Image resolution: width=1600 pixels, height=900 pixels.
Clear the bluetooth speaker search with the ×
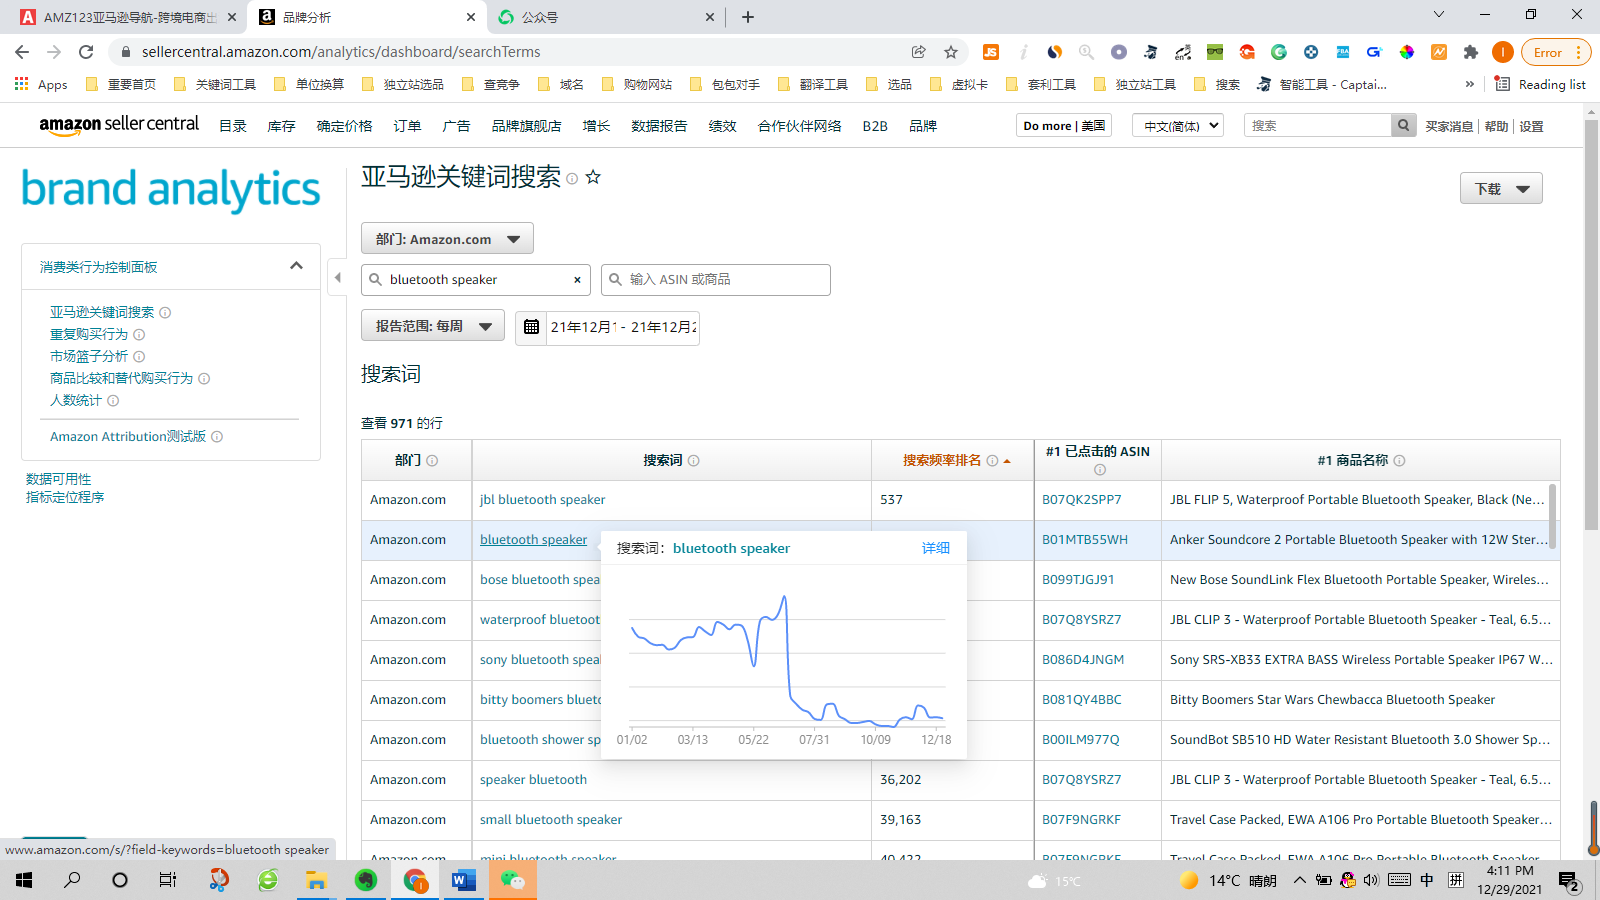[x=577, y=280]
